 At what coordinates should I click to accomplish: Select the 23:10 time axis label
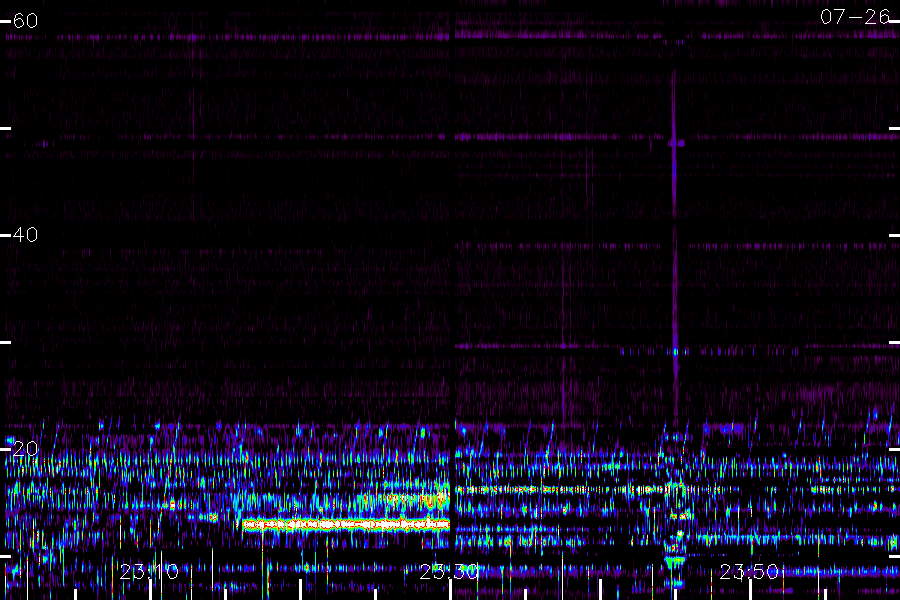pyautogui.click(x=149, y=572)
